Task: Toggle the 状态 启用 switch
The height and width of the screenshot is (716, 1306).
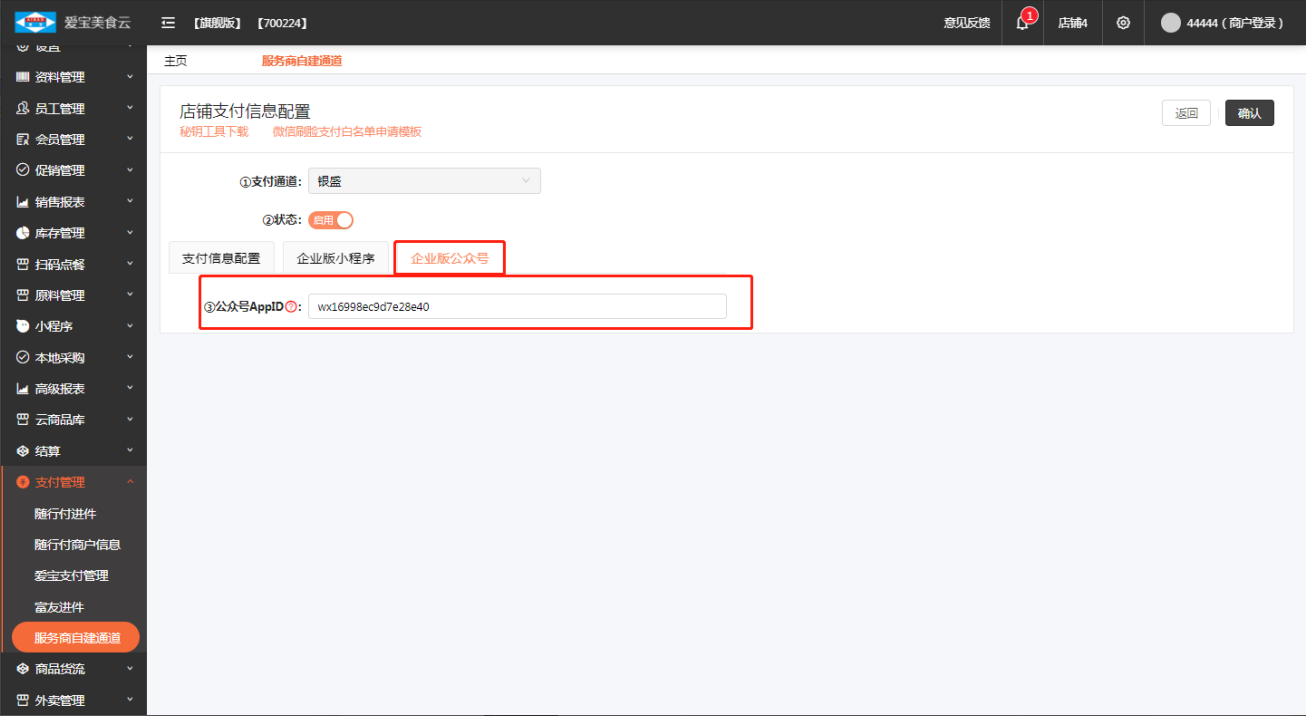Action: click(x=331, y=220)
